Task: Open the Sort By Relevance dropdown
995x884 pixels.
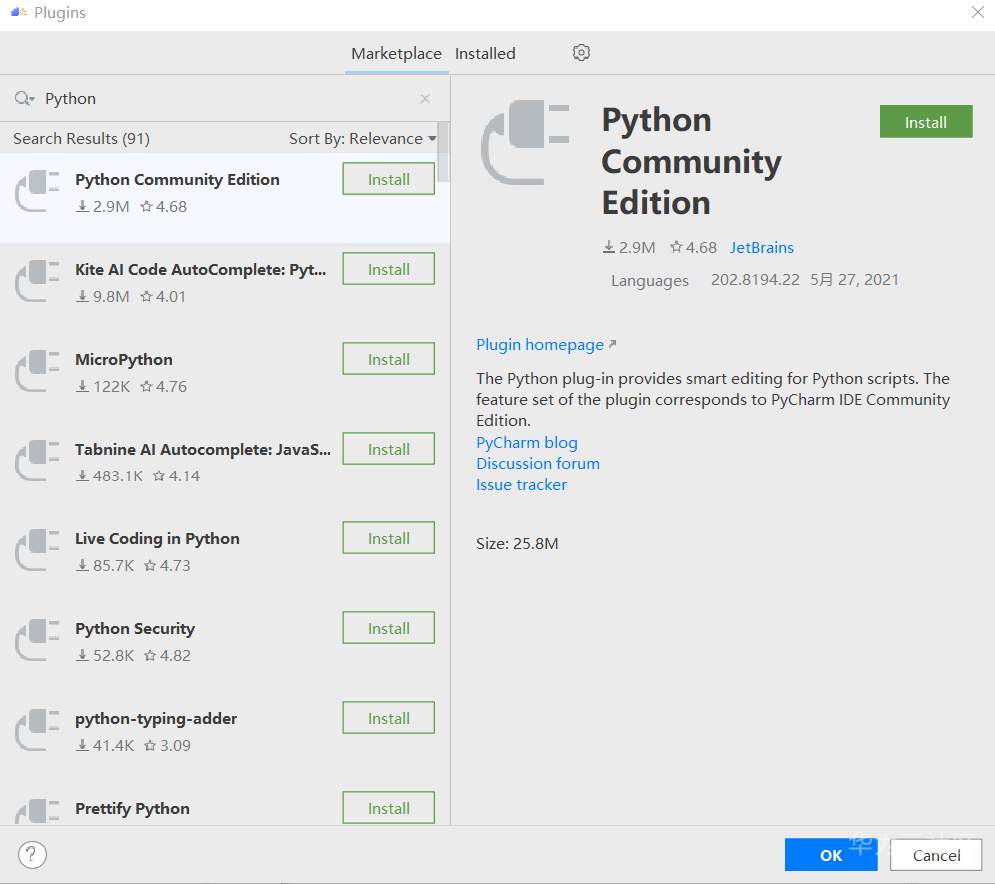Action: coord(362,139)
